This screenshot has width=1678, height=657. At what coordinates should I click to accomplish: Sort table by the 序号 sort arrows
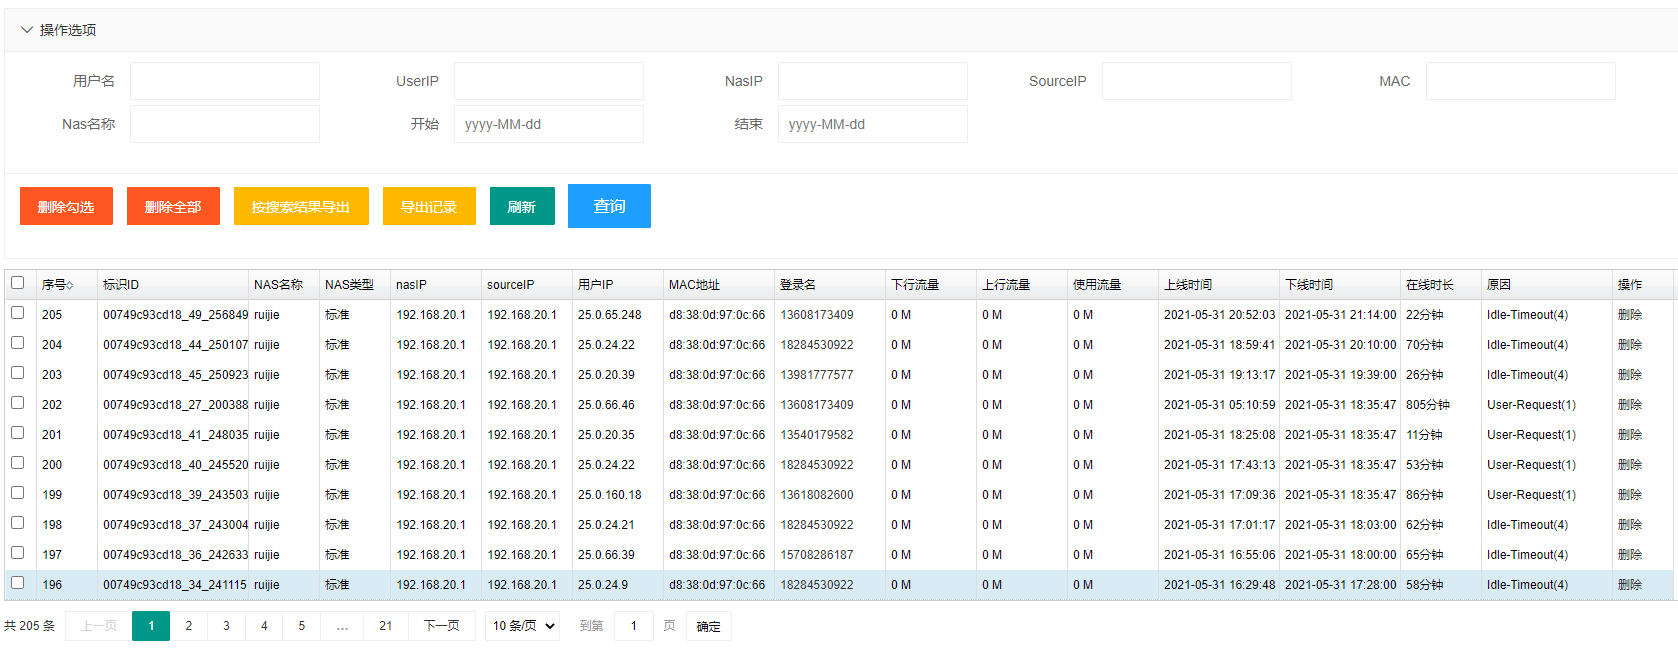point(70,285)
